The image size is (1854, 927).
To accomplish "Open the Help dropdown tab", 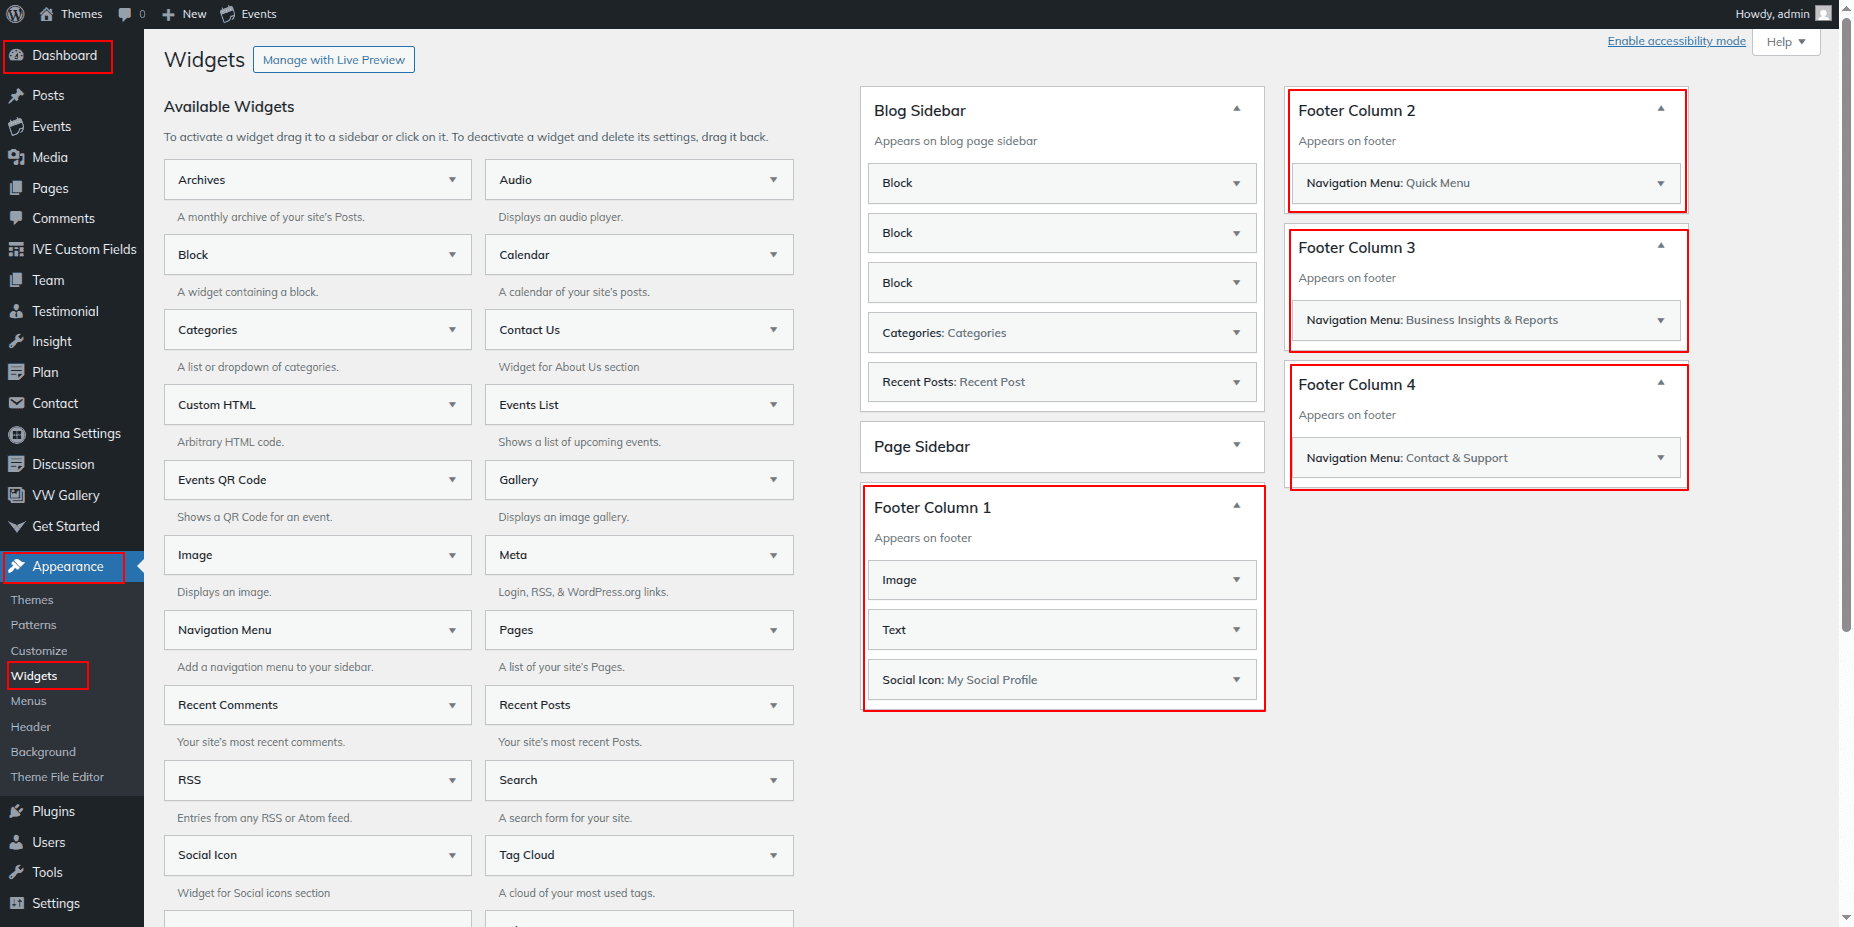I will pos(1785,42).
